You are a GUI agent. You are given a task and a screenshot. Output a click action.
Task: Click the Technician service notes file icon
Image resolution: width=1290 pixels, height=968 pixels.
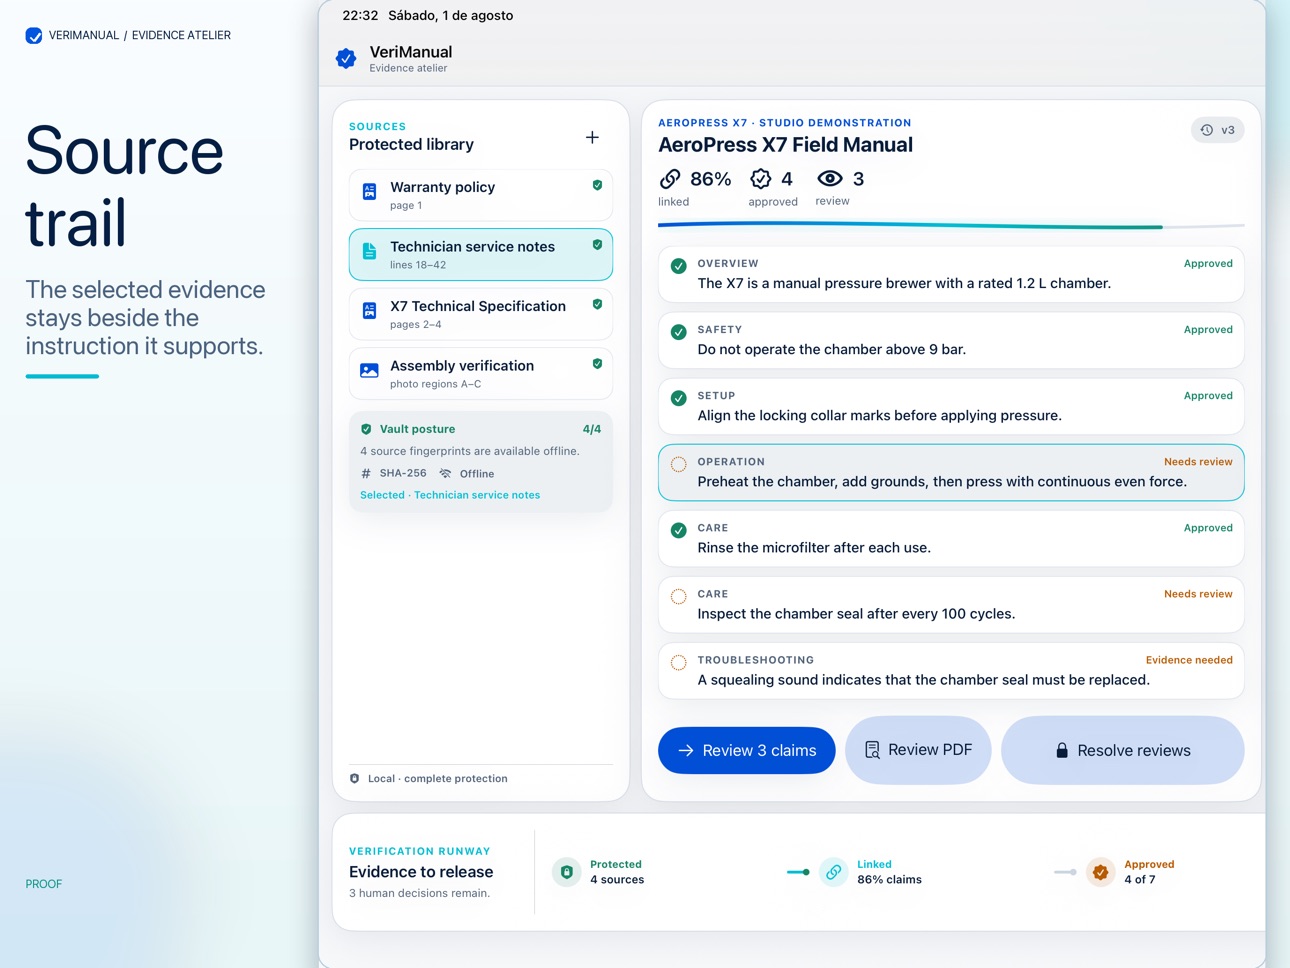click(x=369, y=251)
